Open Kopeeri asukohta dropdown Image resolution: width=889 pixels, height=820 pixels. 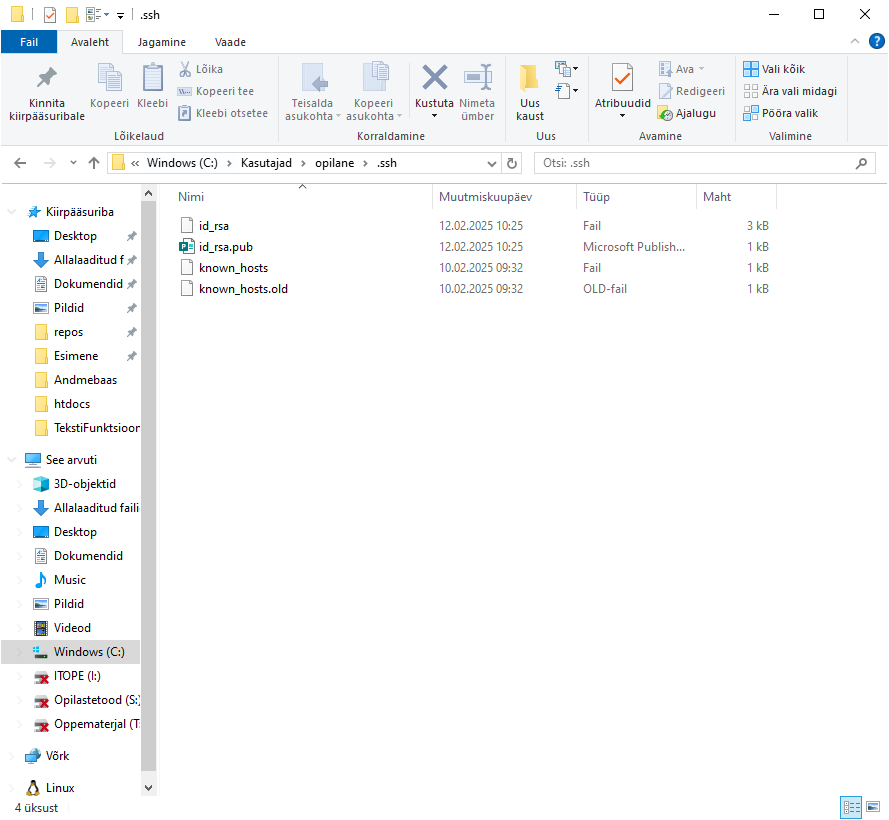pos(374,110)
